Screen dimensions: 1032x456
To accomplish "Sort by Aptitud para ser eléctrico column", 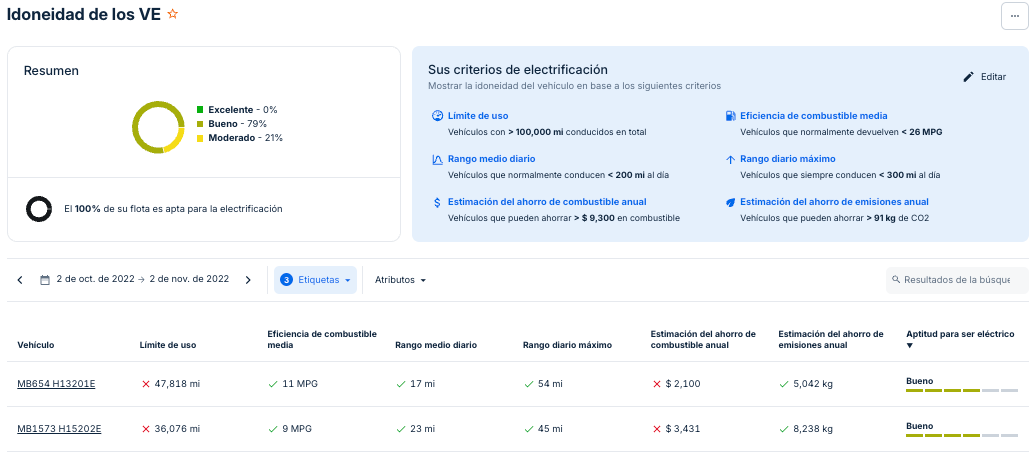I will point(959,339).
